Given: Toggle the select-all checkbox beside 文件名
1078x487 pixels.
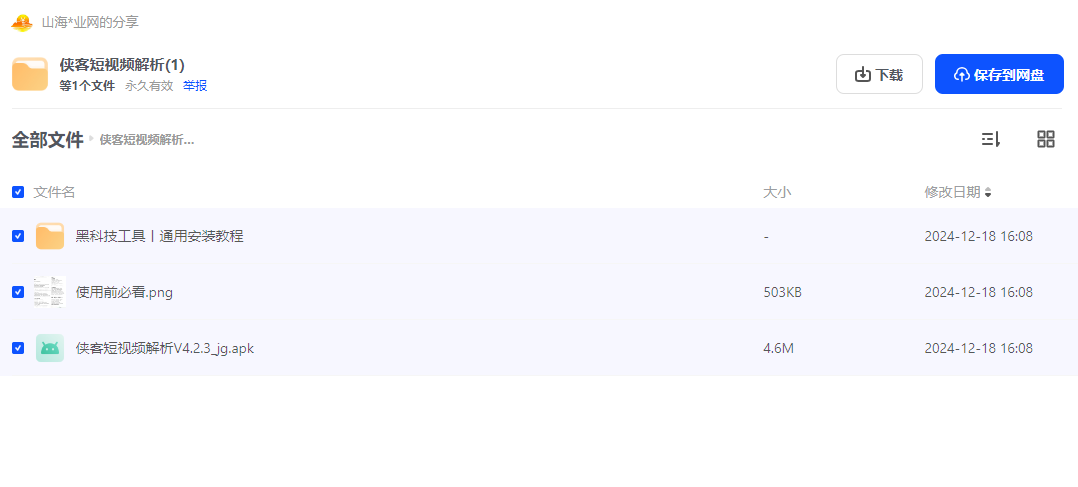Looking at the screenshot, I should tap(18, 192).
